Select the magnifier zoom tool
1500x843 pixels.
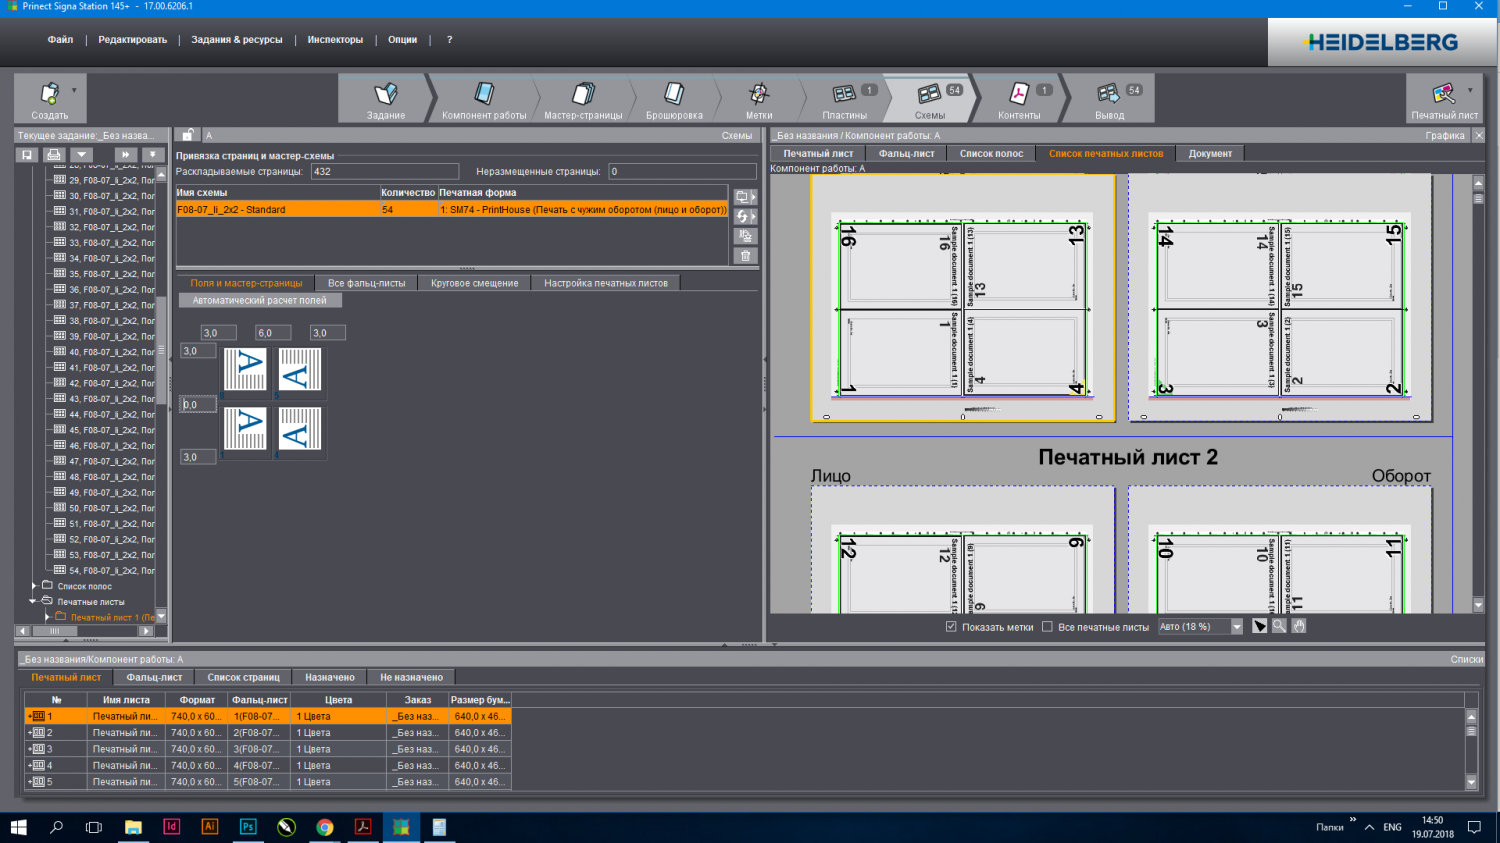[1279, 626]
